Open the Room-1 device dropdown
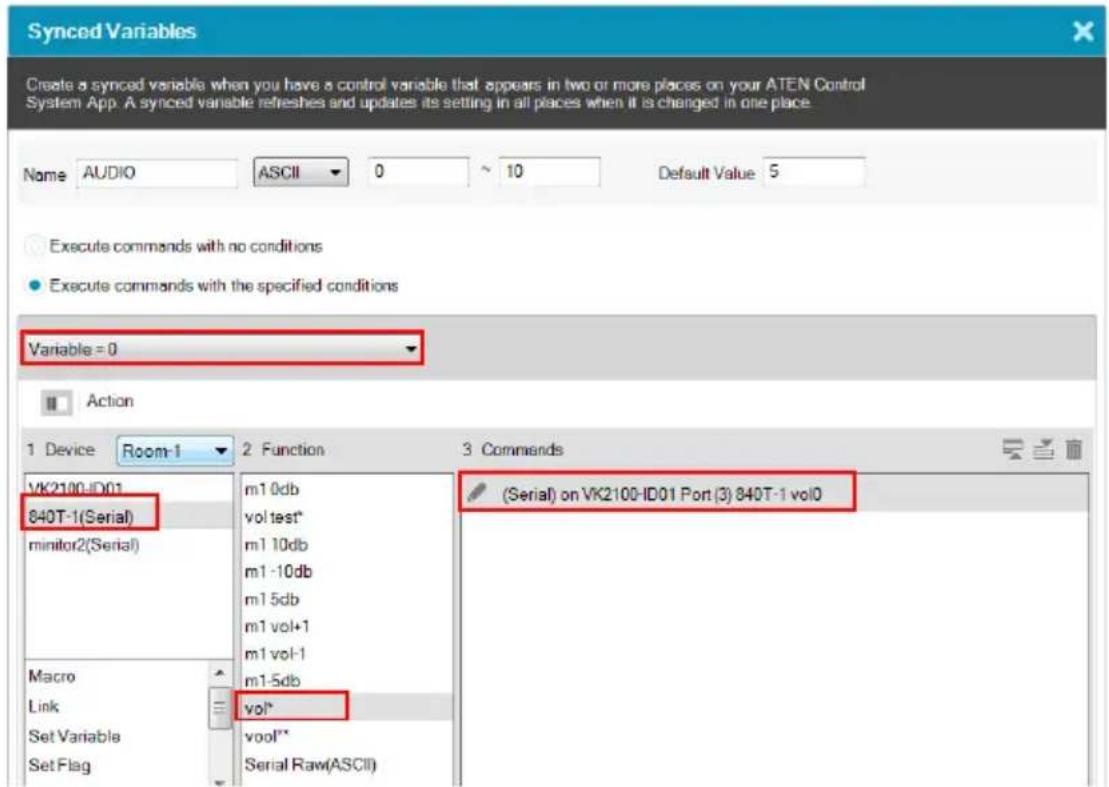The width and height of the screenshot is (1109, 787). (x=175, y=450)
